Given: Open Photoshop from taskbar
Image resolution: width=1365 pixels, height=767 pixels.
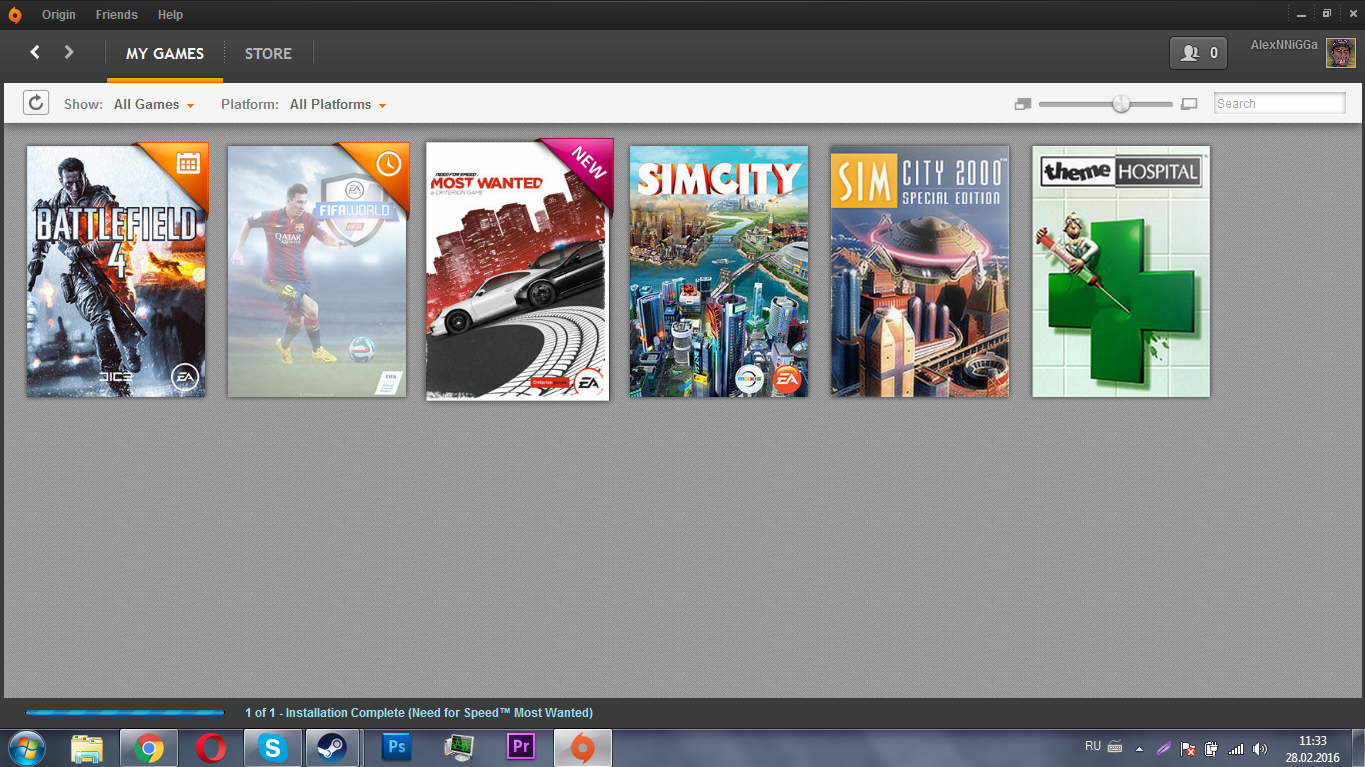Looking at the screenshot, I should (x=396, y=747).
